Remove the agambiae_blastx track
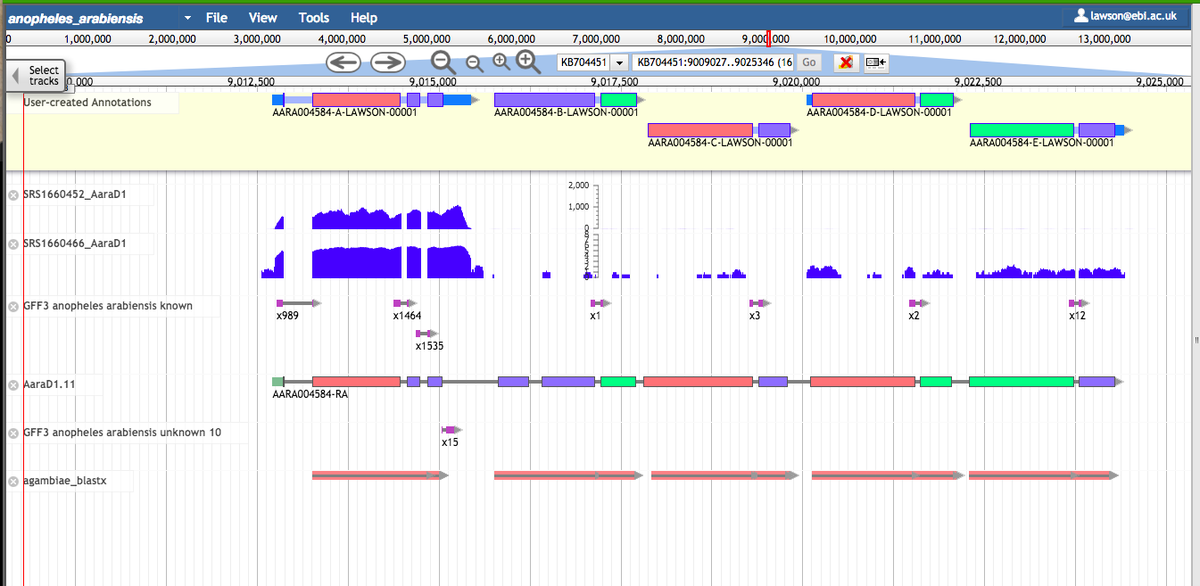This screenshot has width=1200, height=586. (x=11, y=480)
